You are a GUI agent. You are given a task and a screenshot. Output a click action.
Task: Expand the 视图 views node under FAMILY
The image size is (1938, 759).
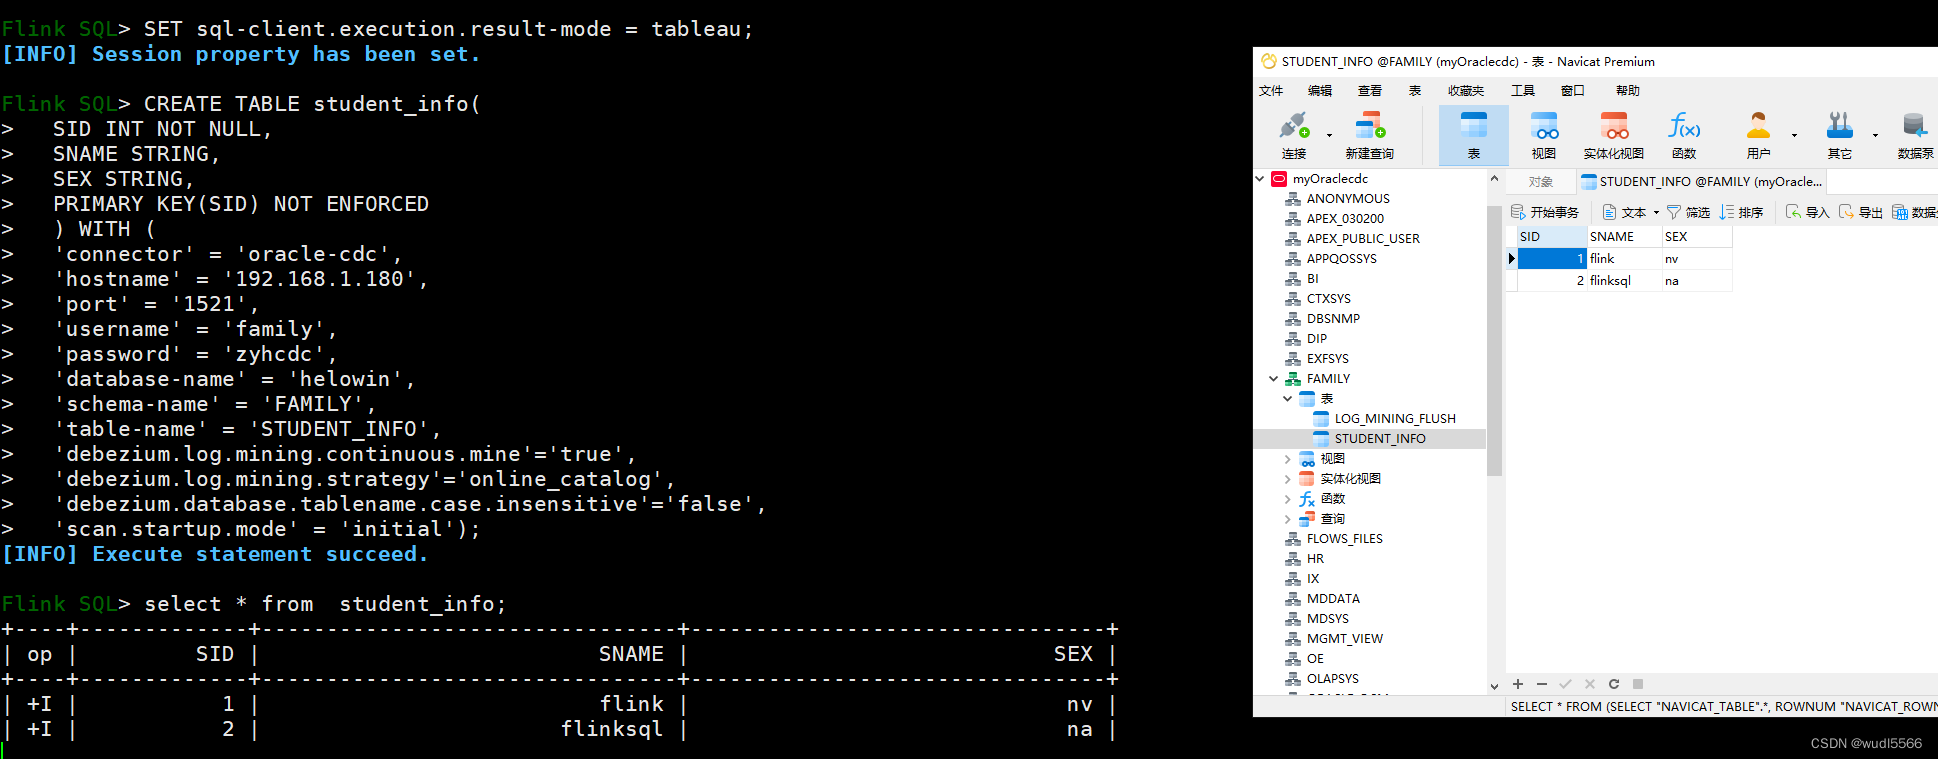click(1288, 459)
